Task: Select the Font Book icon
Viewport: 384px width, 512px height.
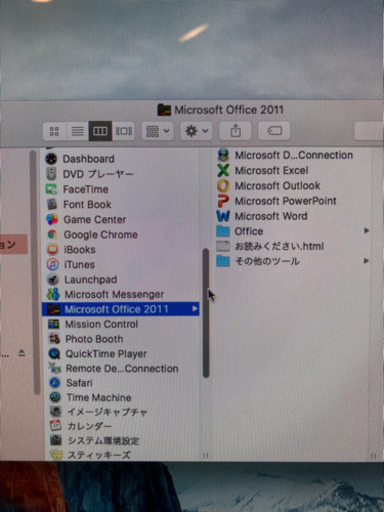Action: (x=52, y=204)
